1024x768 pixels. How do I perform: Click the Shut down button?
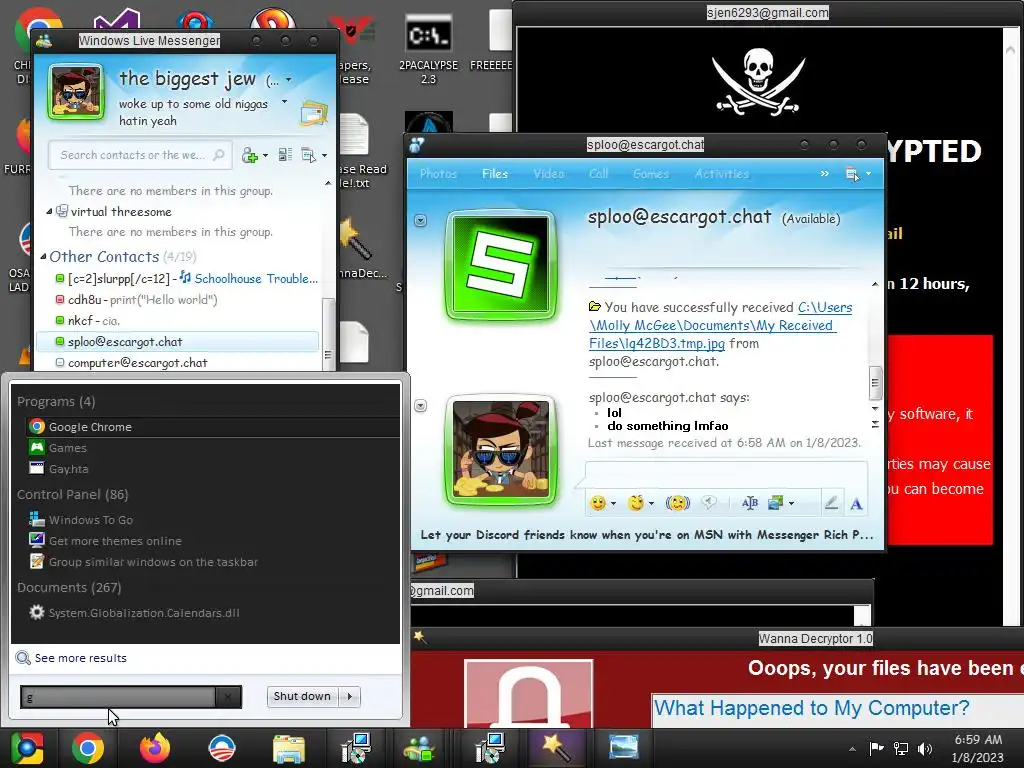(302, 696)
